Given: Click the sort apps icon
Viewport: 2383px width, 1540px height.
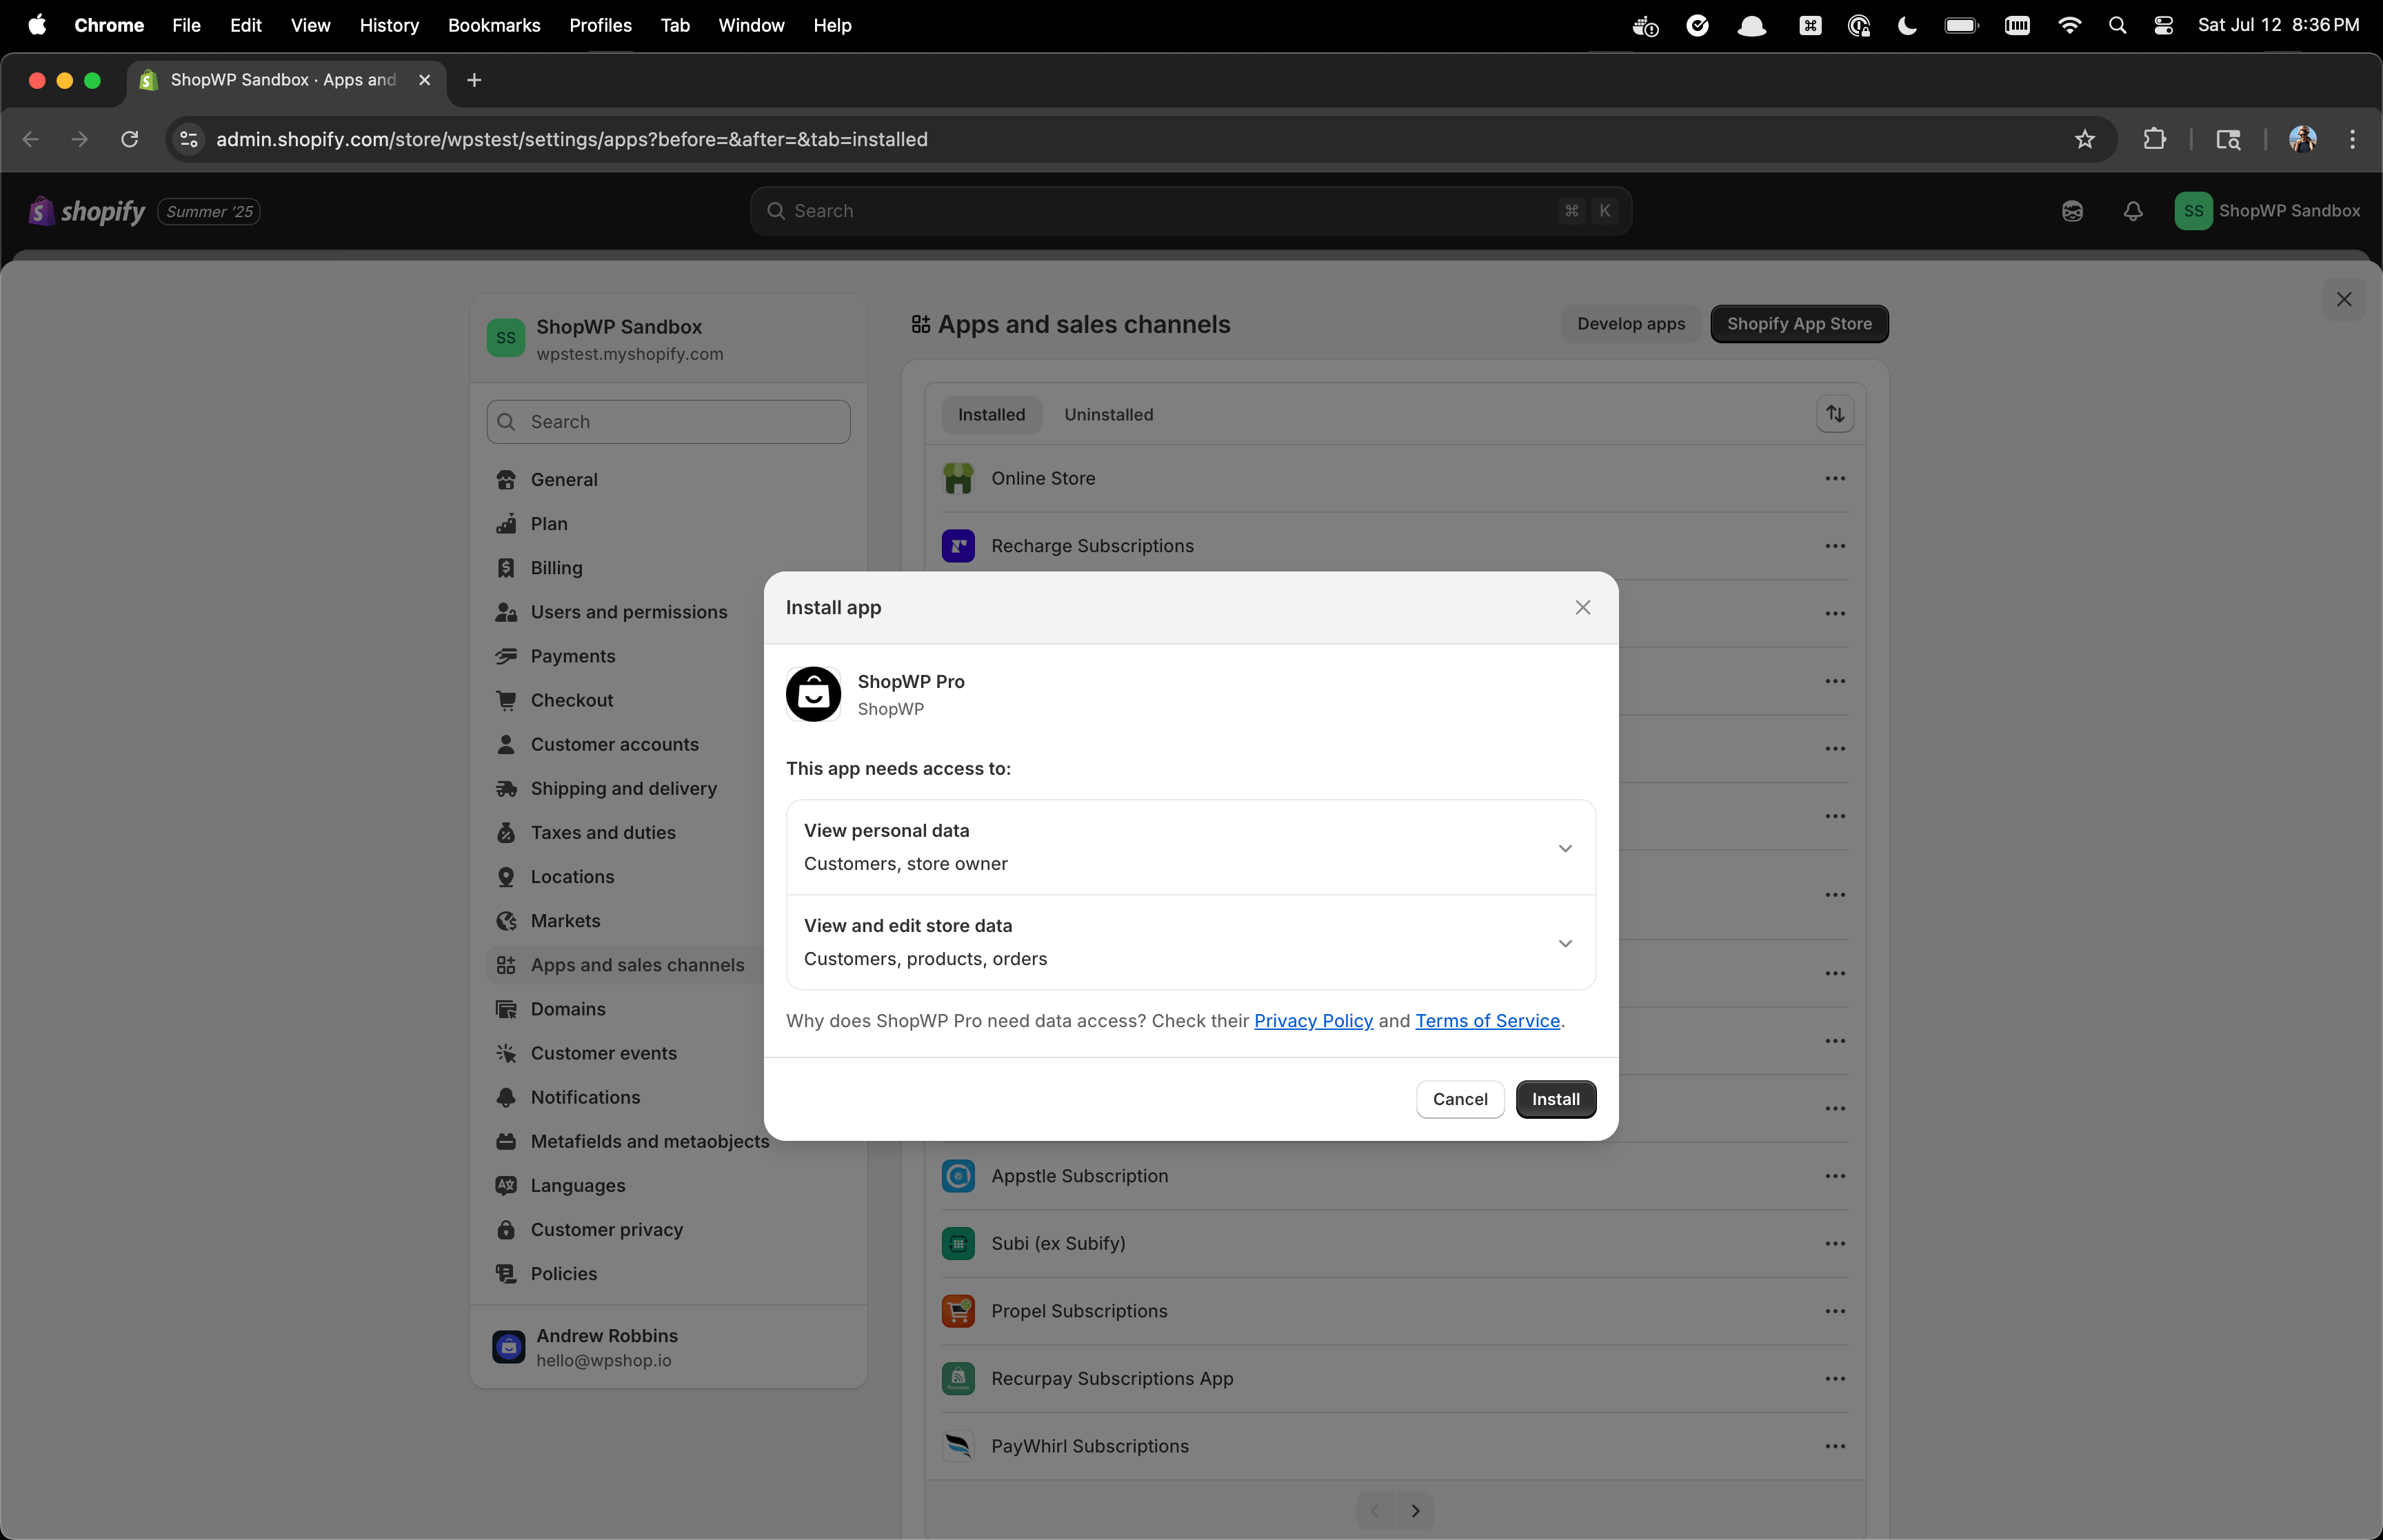Looking at the screenshot, I should 1834,414.
